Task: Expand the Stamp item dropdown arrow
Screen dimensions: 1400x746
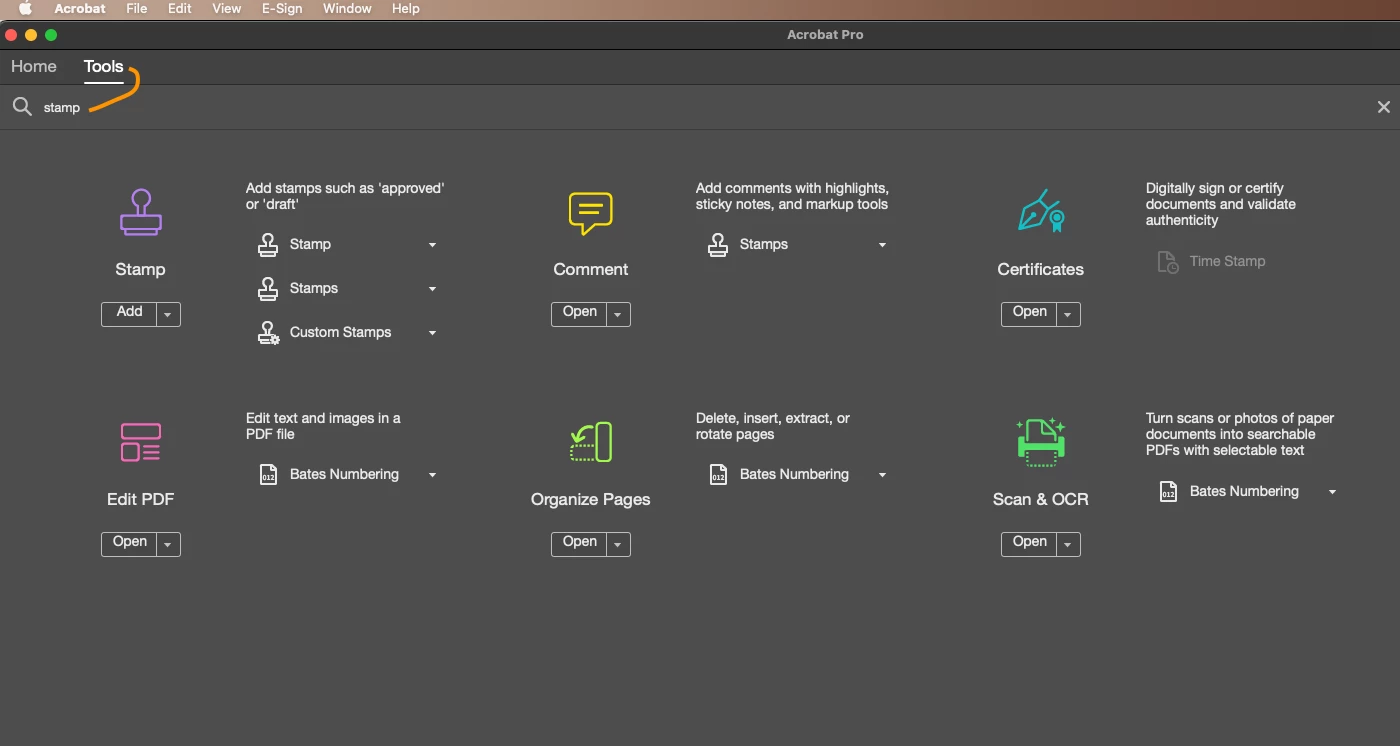Action: (x=432, y=245)
